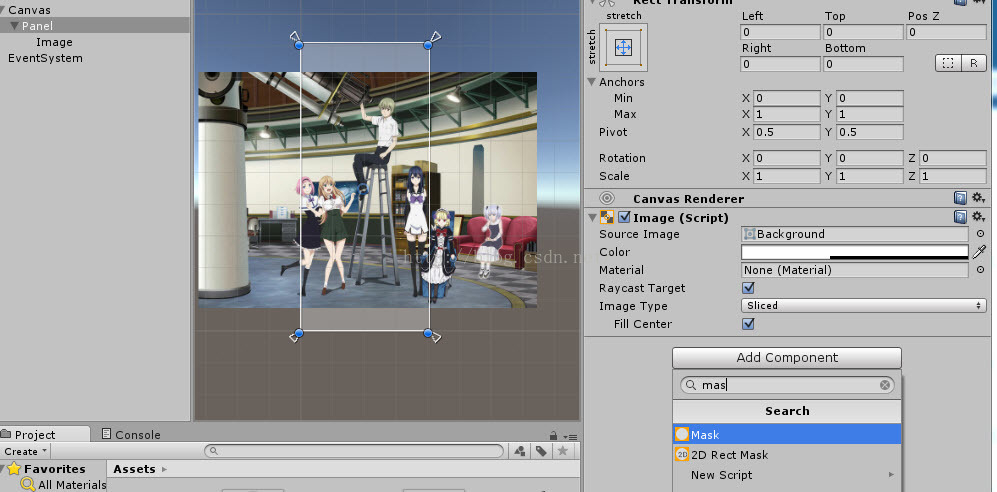Edit the Pos Z value field
Viewport: 997px width, 492px height.
coord(947,32)
